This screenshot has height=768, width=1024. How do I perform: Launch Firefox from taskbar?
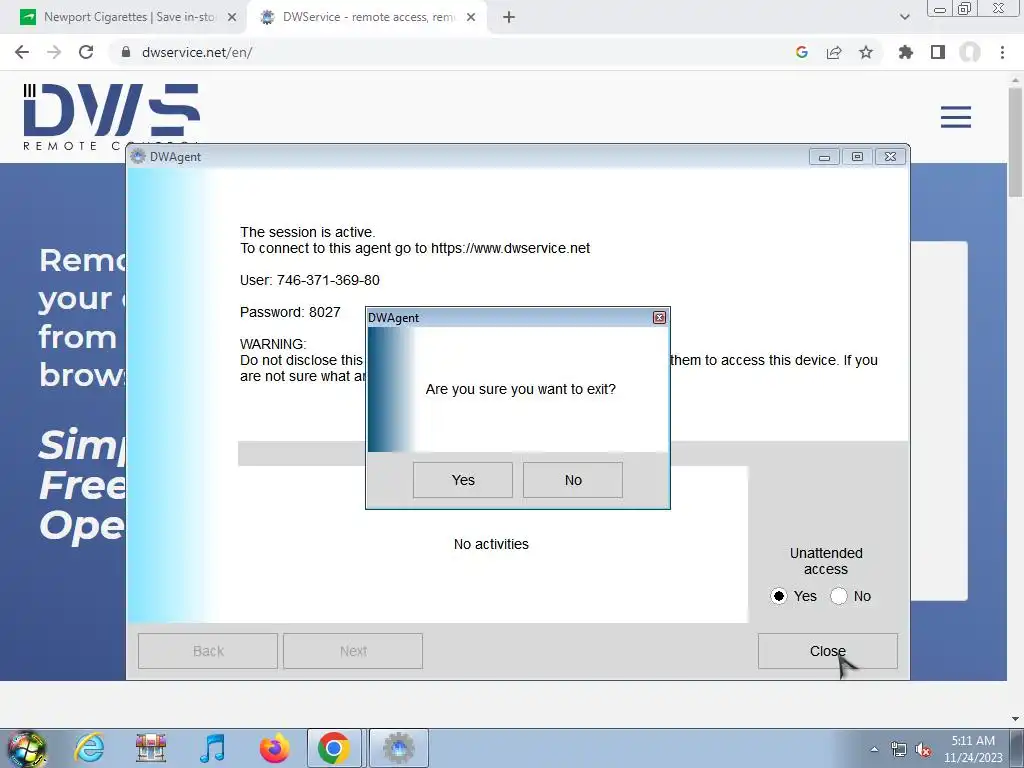[x=275, y=748]
